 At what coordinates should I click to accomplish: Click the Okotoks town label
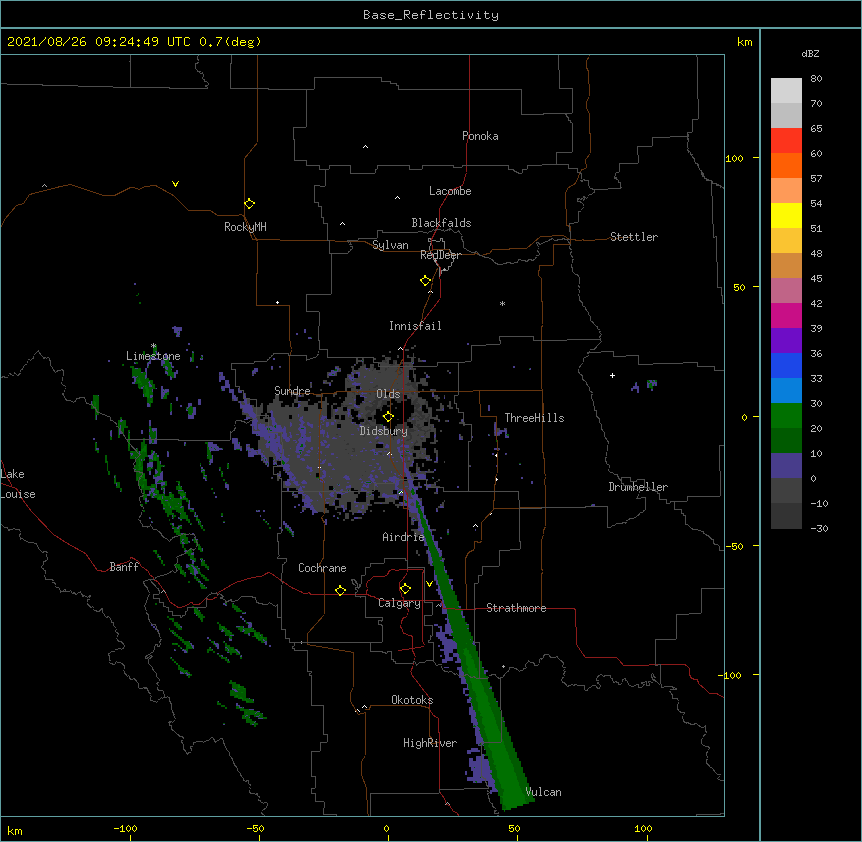[x=412, y=700]
